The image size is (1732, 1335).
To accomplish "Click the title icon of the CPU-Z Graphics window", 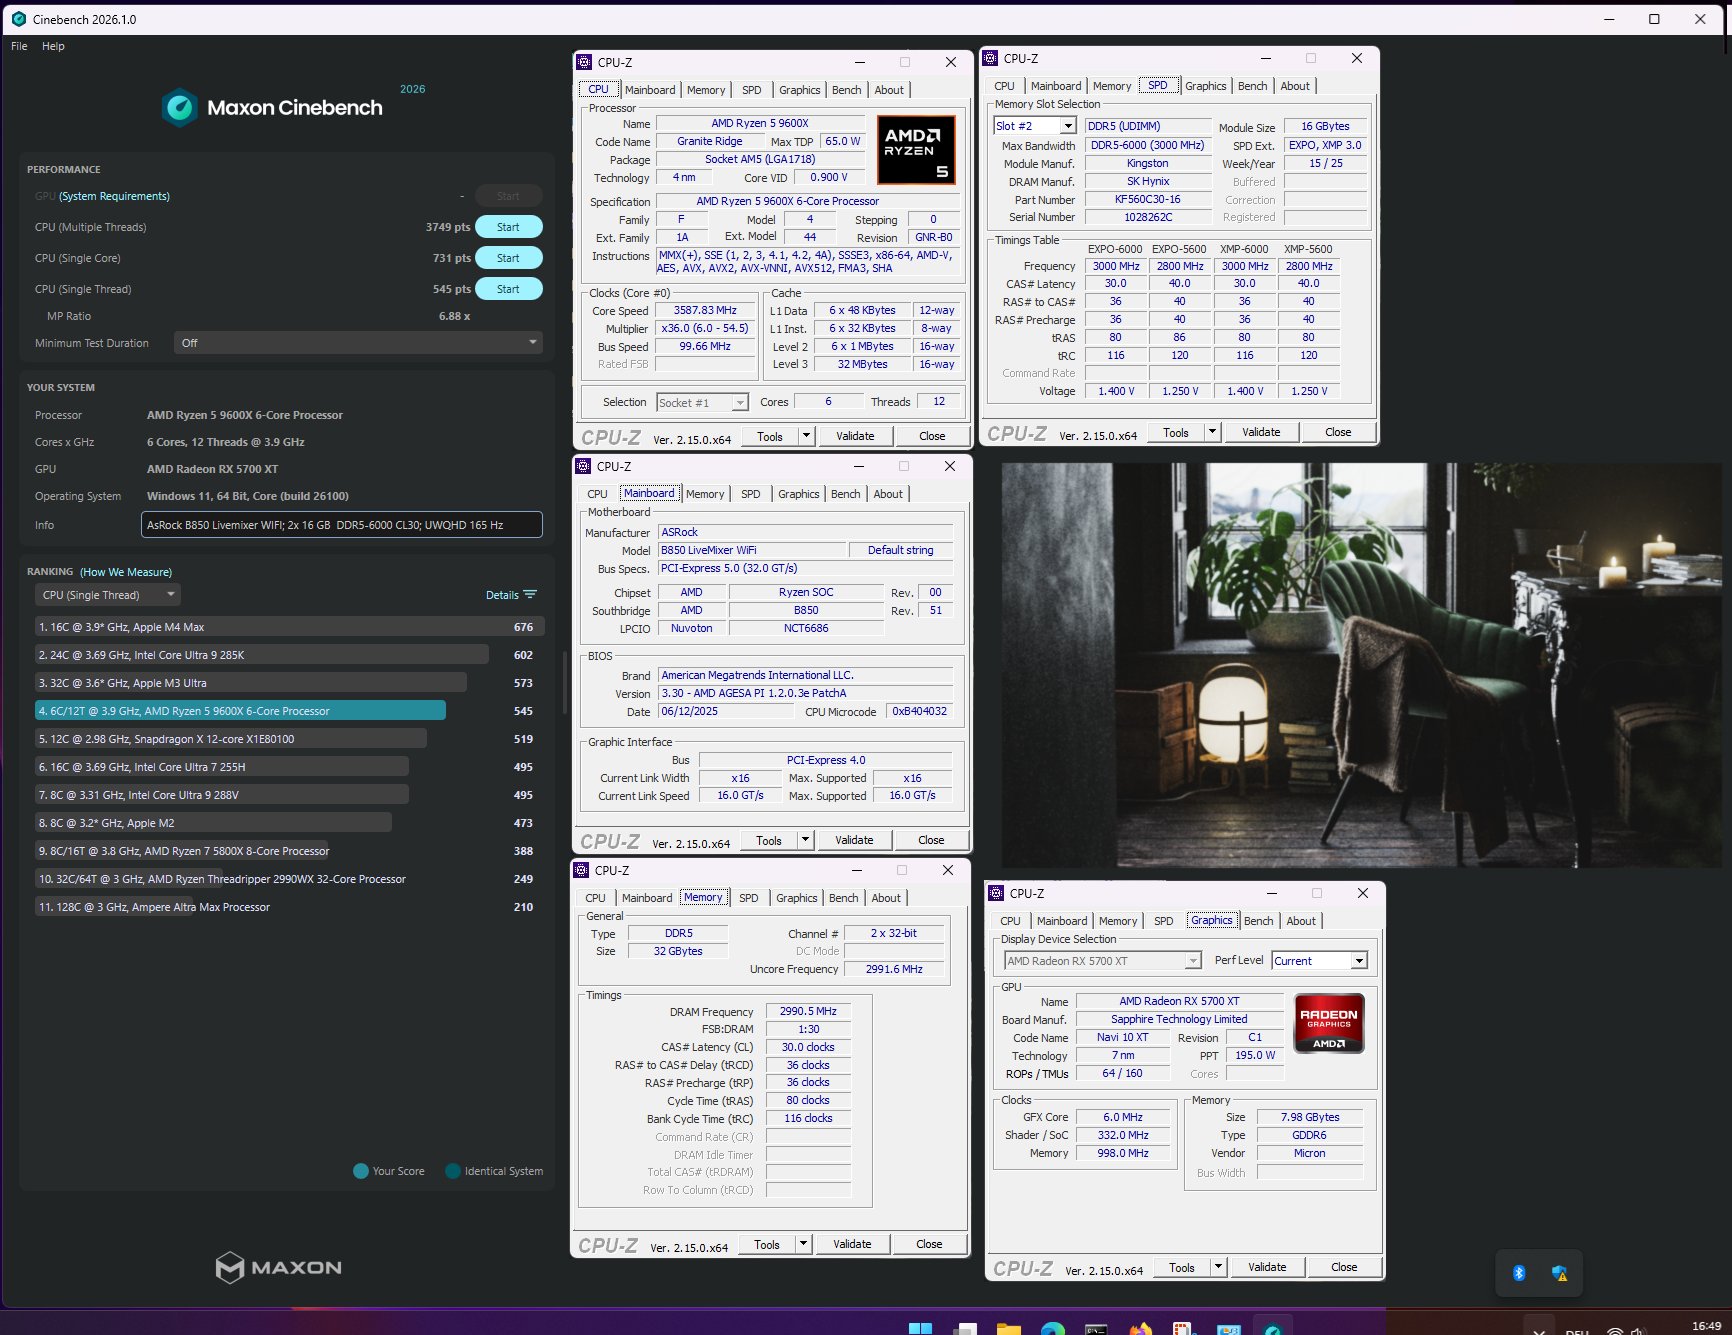I will coord(996,893).
